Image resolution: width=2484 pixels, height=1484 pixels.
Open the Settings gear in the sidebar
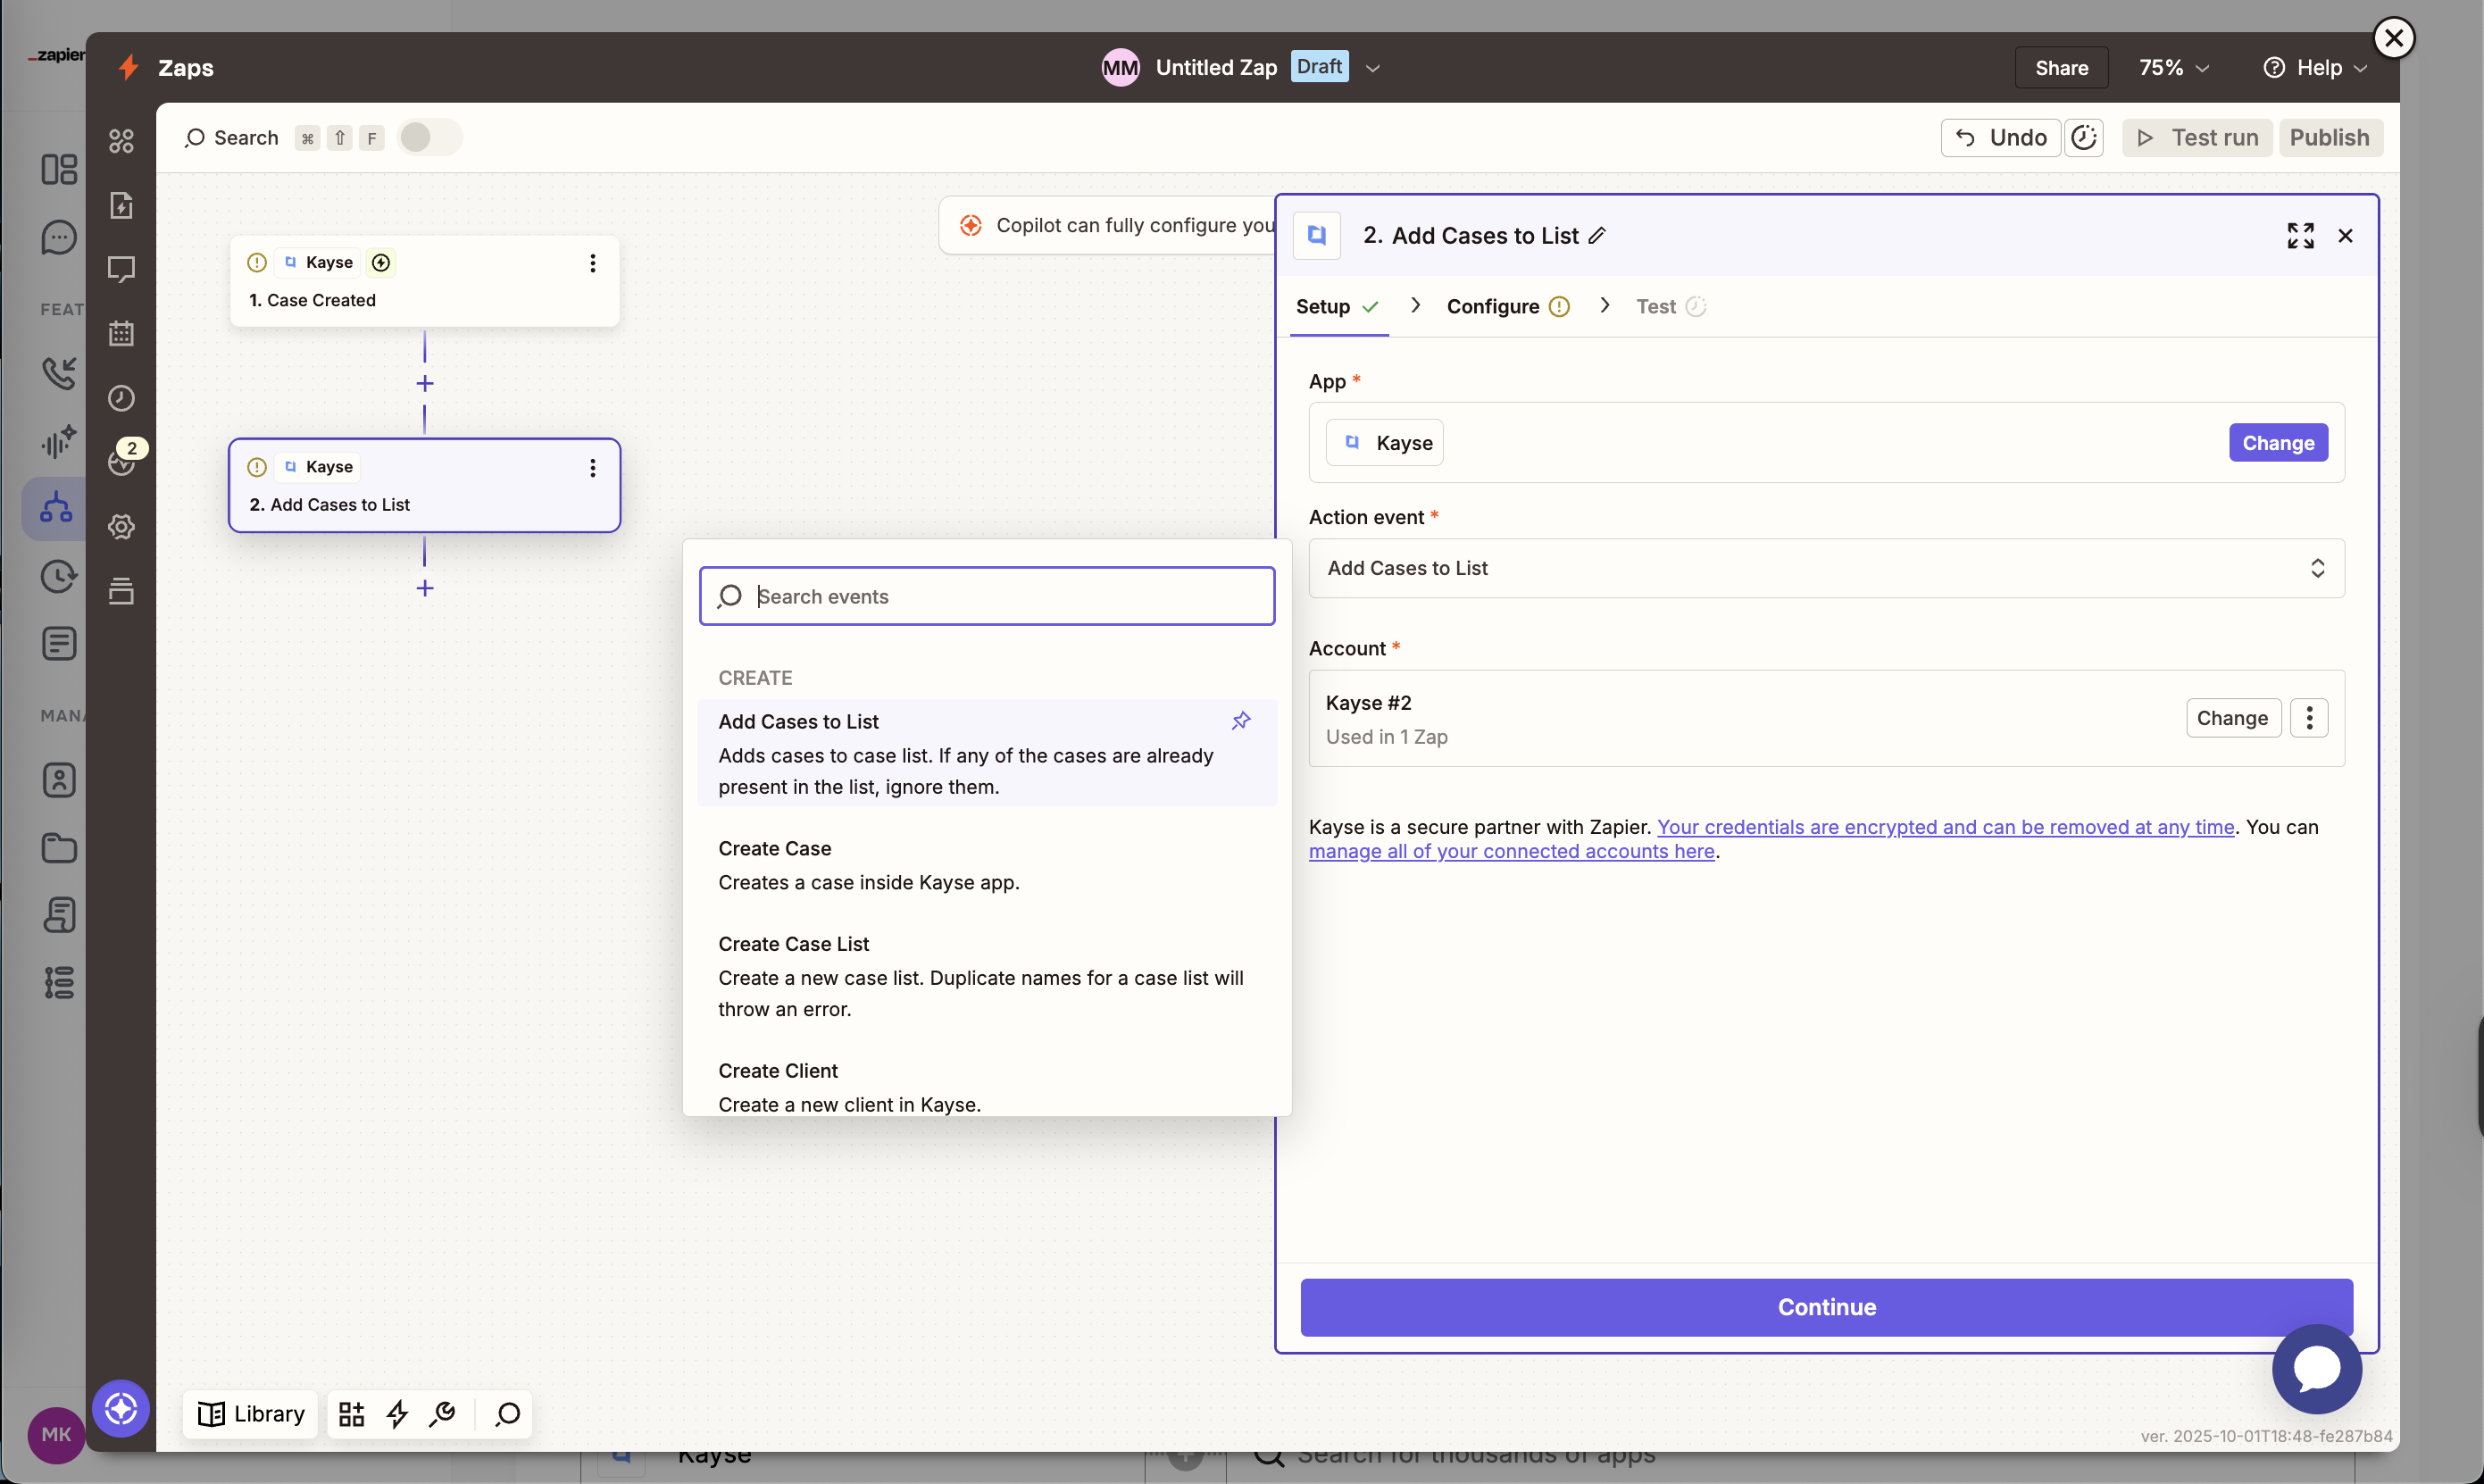tap(122, 527)
